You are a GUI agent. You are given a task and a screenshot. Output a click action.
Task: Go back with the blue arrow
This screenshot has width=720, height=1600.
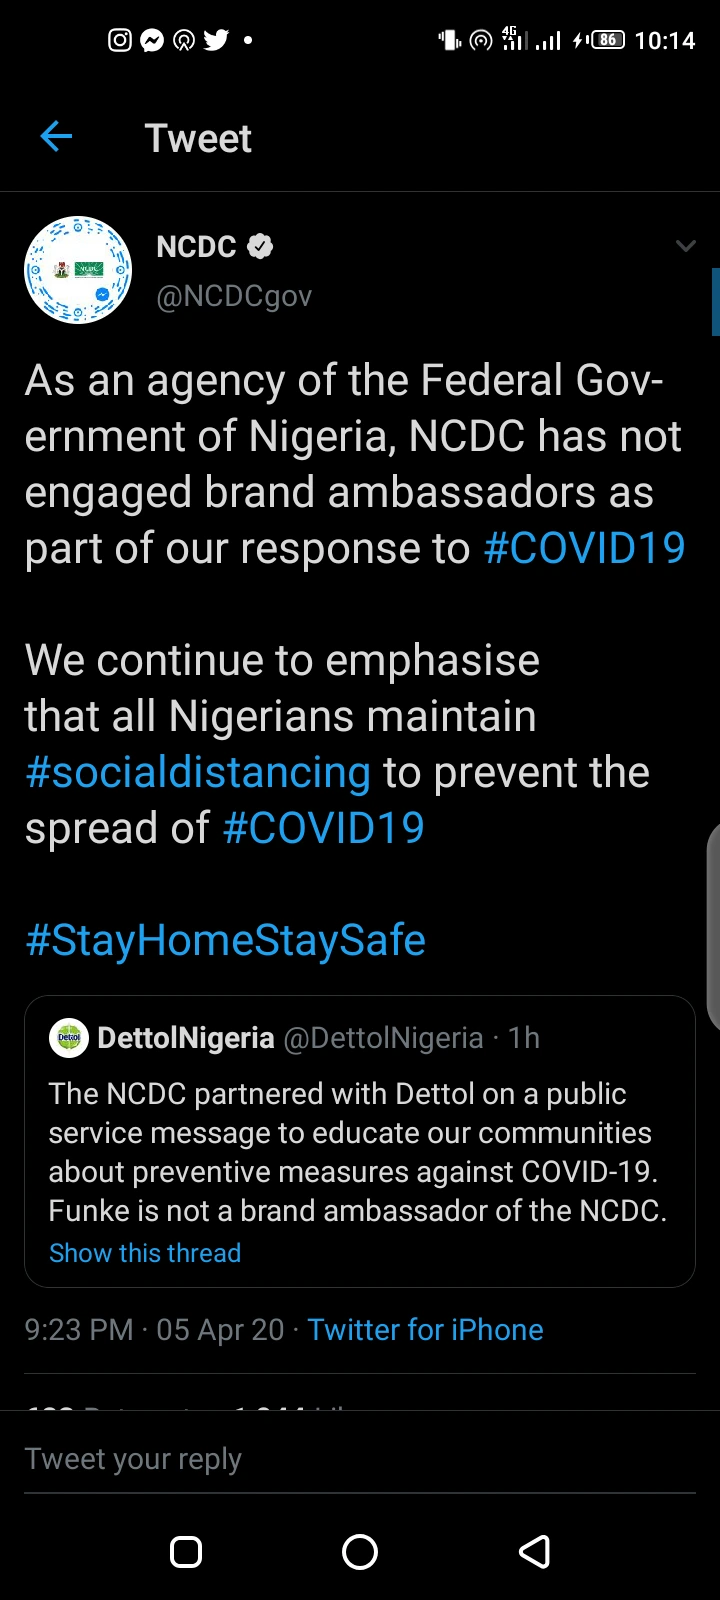pyautogui.click(x=56, y=137)
